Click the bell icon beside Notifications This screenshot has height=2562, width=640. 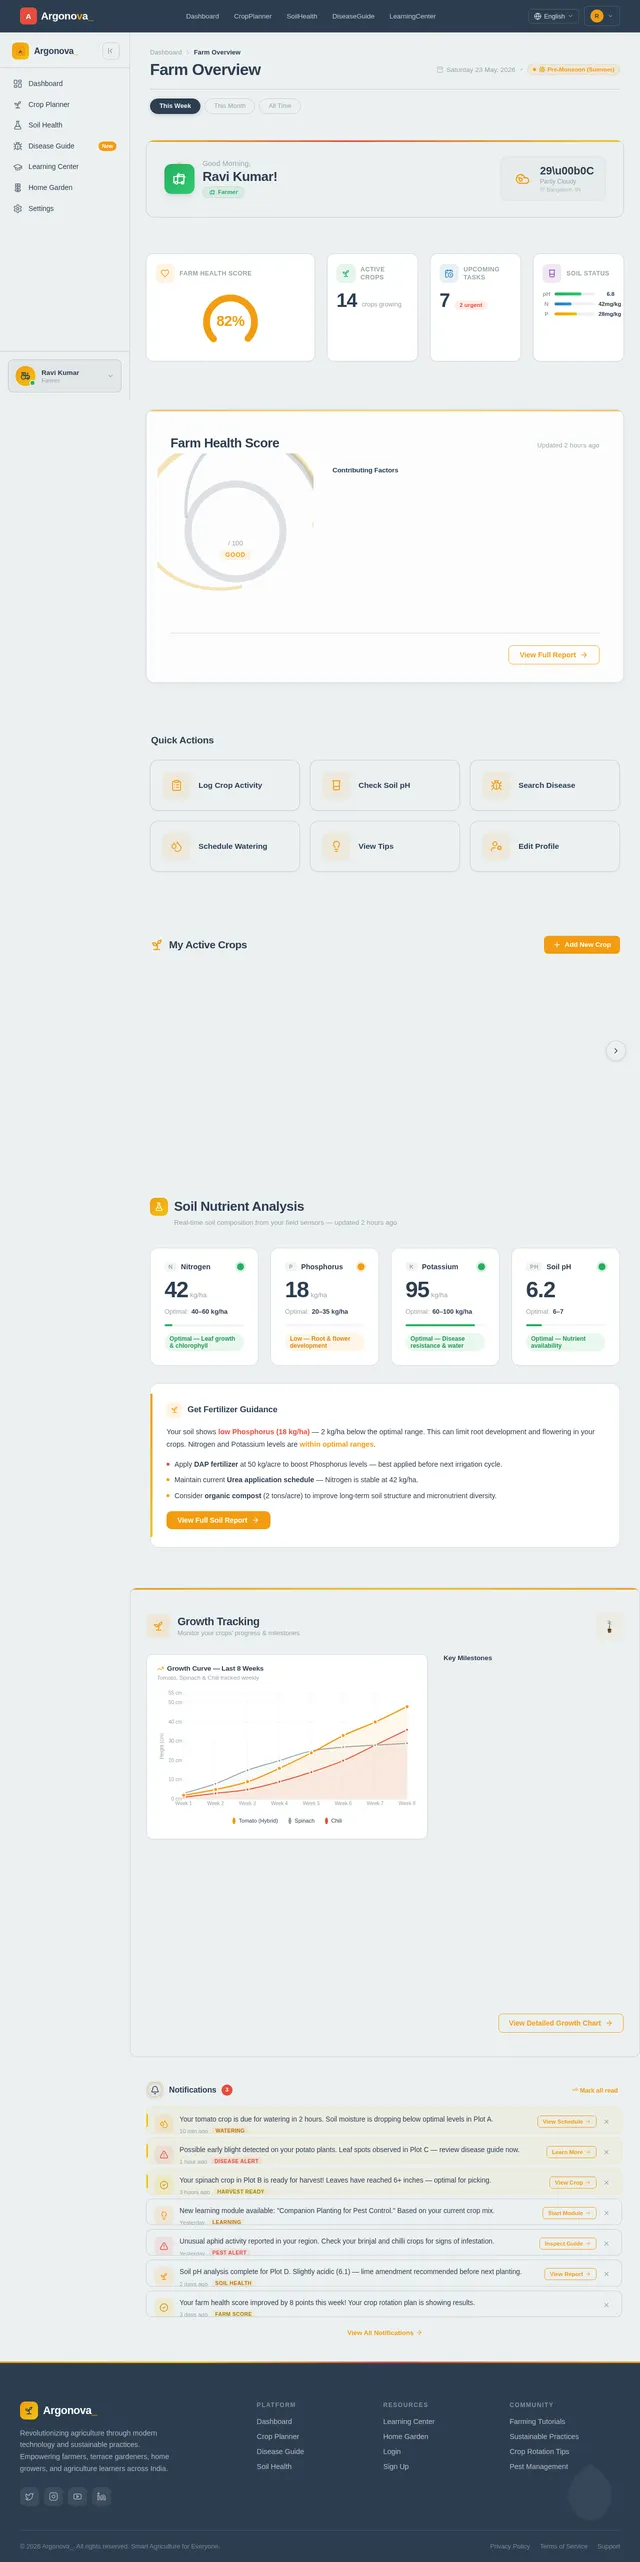click(x=155, y=2088)
